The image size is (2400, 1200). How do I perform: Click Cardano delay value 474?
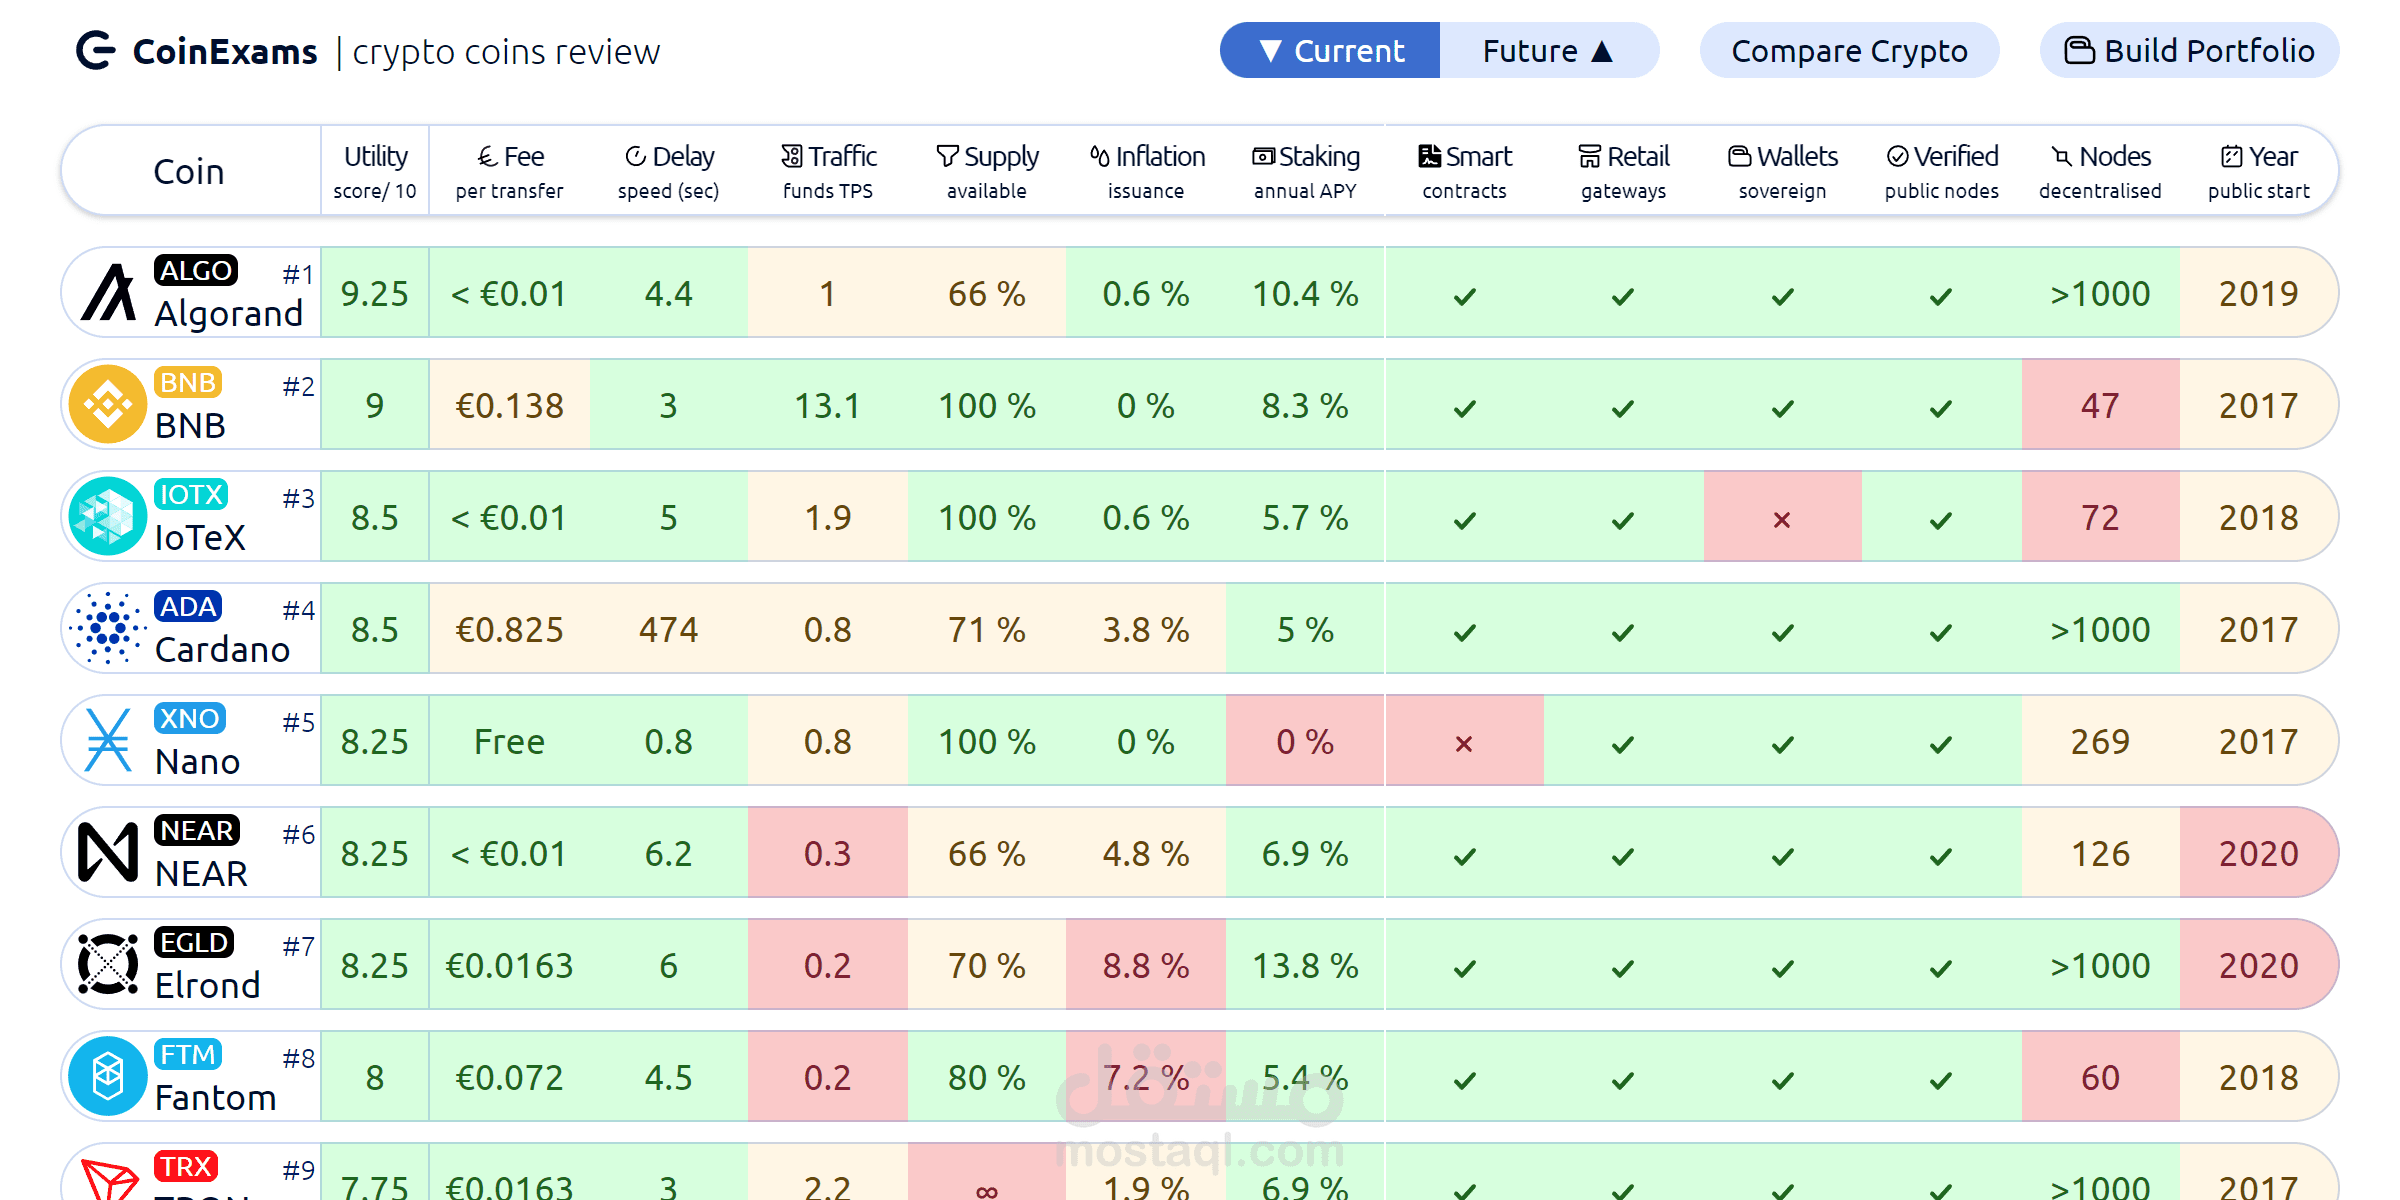coord(669,629)
